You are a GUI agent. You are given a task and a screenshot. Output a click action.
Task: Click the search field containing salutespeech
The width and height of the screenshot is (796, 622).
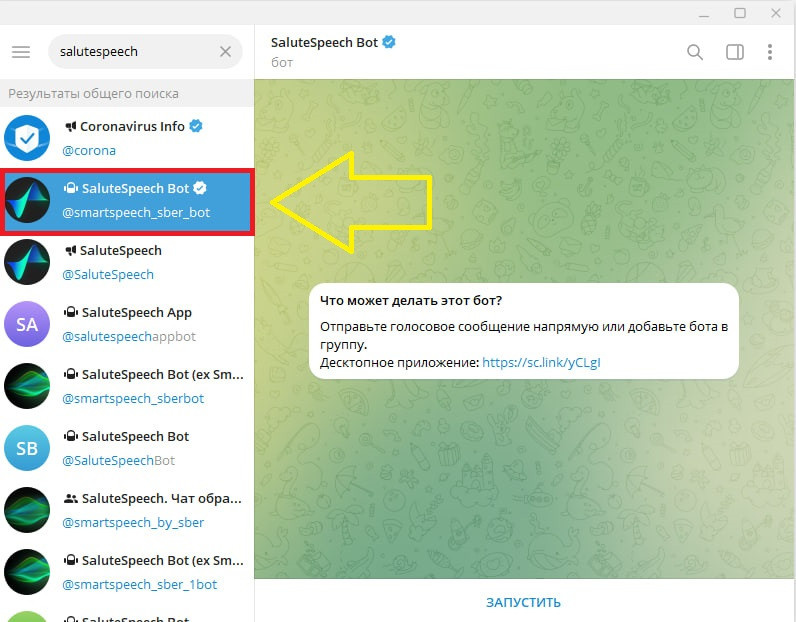[x=145, y=52]
